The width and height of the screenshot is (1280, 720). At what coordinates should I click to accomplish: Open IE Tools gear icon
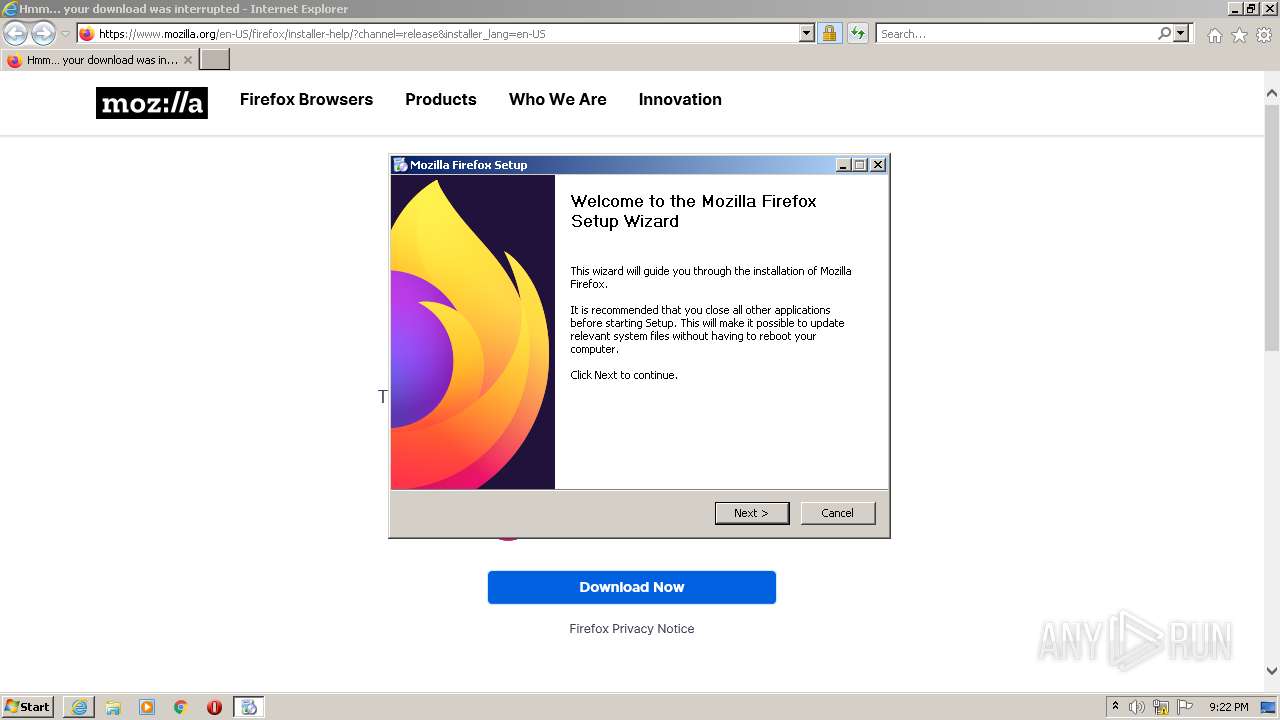(x=1264, y=35)
